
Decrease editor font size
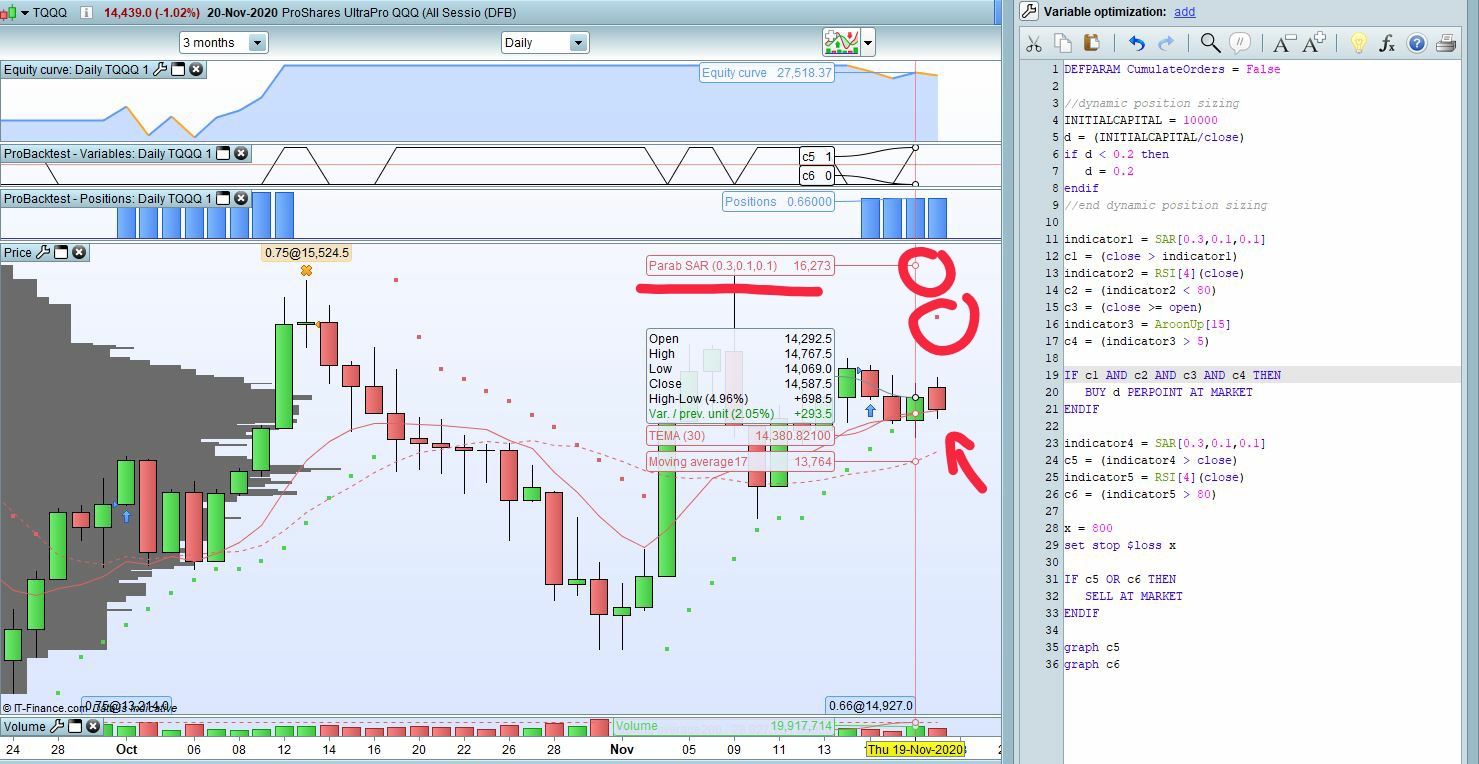tap(1283, 43)
